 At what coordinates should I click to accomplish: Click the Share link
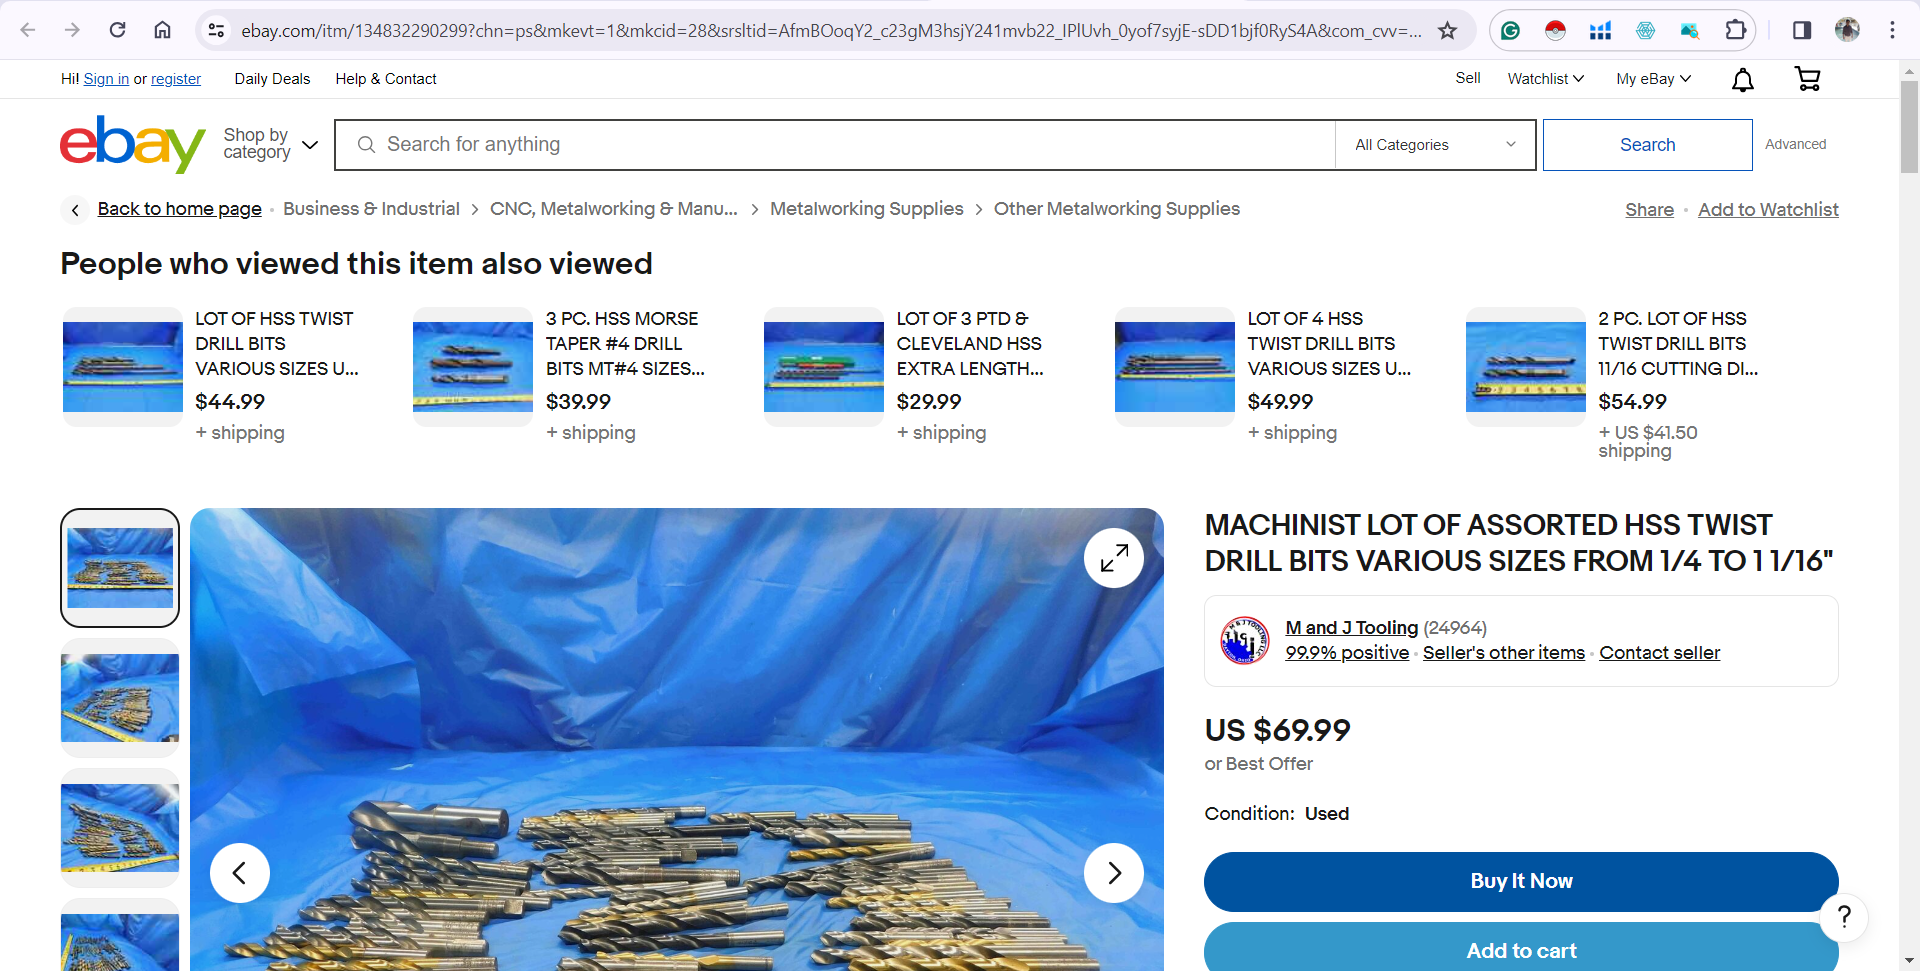[1649, 210]
